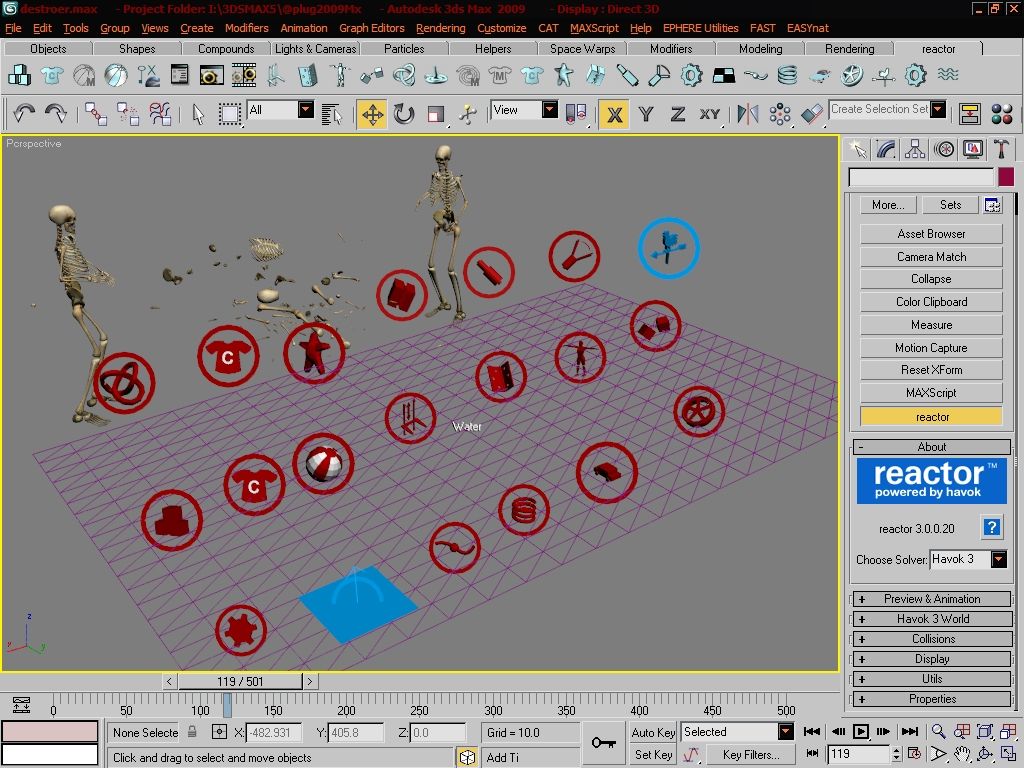Click the object color swatch
The image size is (1024, 768).
click(x=1006, y=177)
